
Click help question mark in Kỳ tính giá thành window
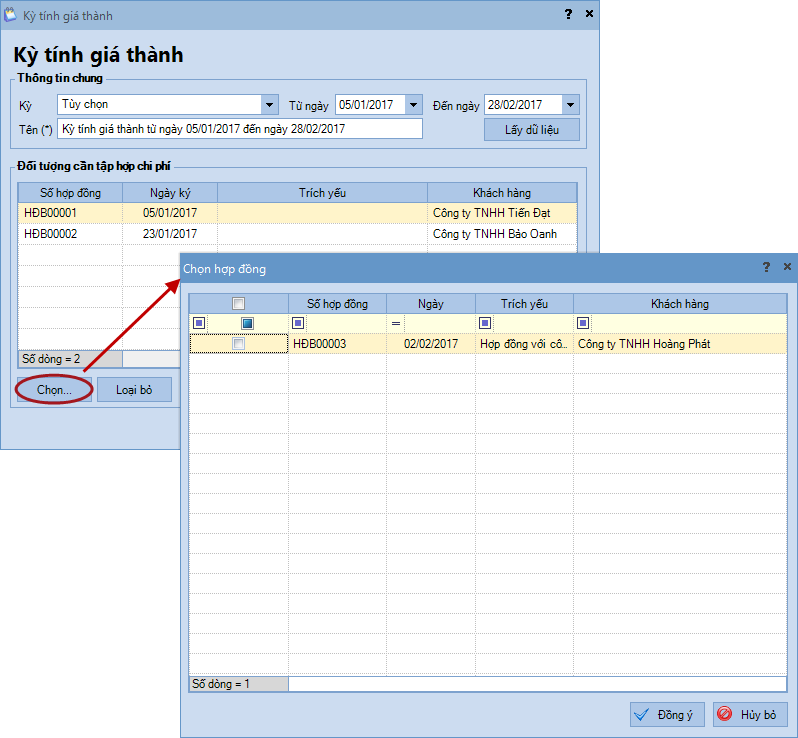(568, 14)
